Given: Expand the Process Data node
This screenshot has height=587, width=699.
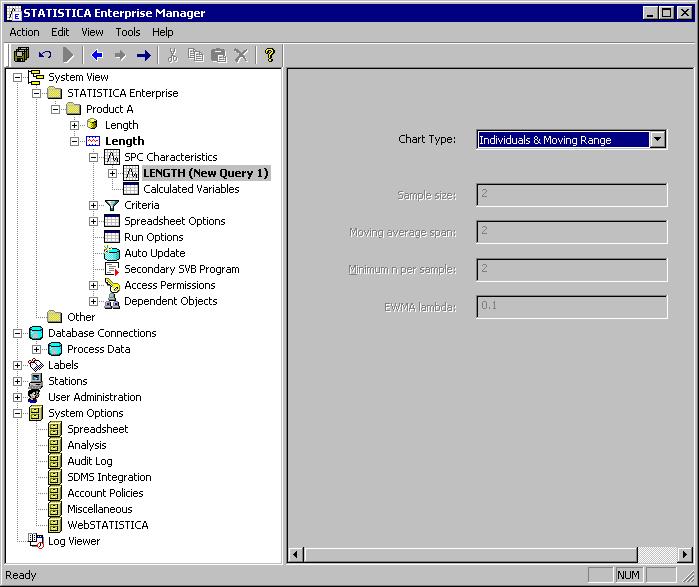Looking at the screenshot, I should tap(37, 349).
